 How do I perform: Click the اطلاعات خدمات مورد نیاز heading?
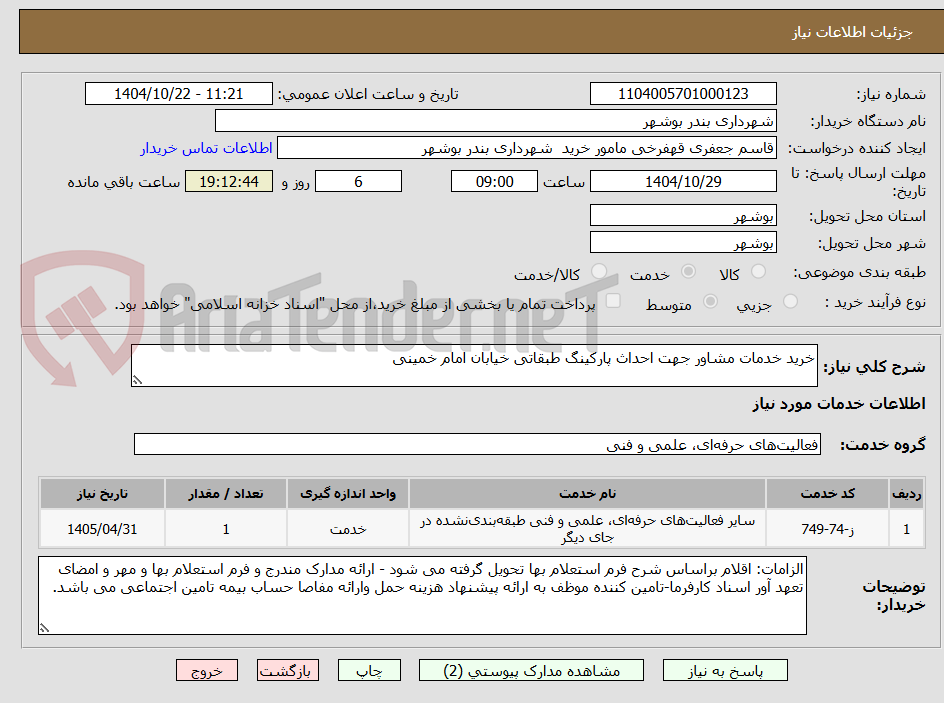[x=839, y=403]
